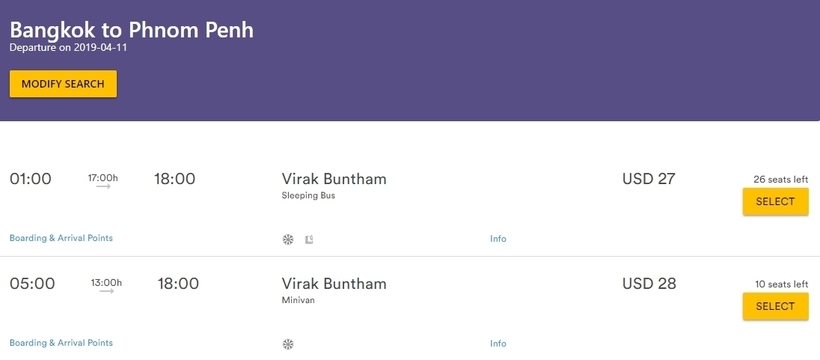The image size is (820, 360).
Task: Click air-conditioning snowflake icon for Minivan
Action: pyautogui.click(x=288, y=344)
